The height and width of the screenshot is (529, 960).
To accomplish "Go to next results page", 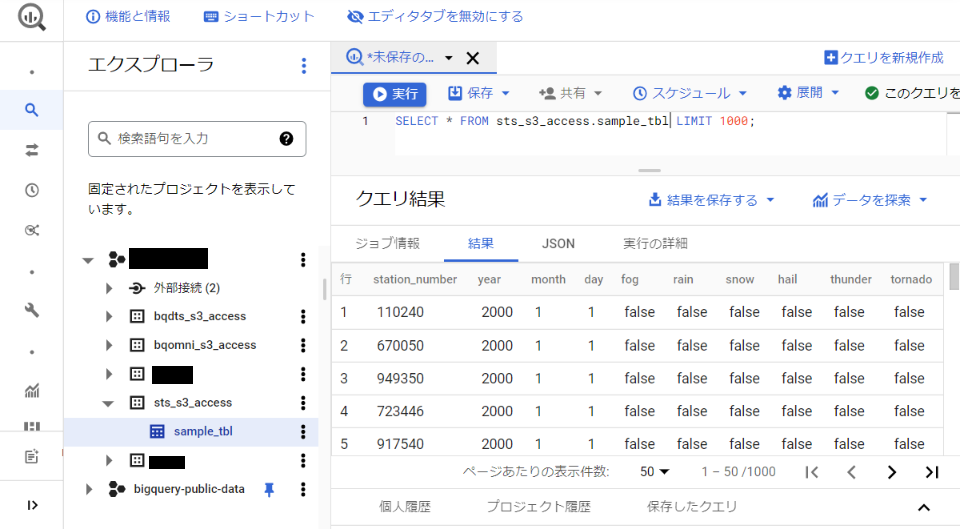I will 891,472.
